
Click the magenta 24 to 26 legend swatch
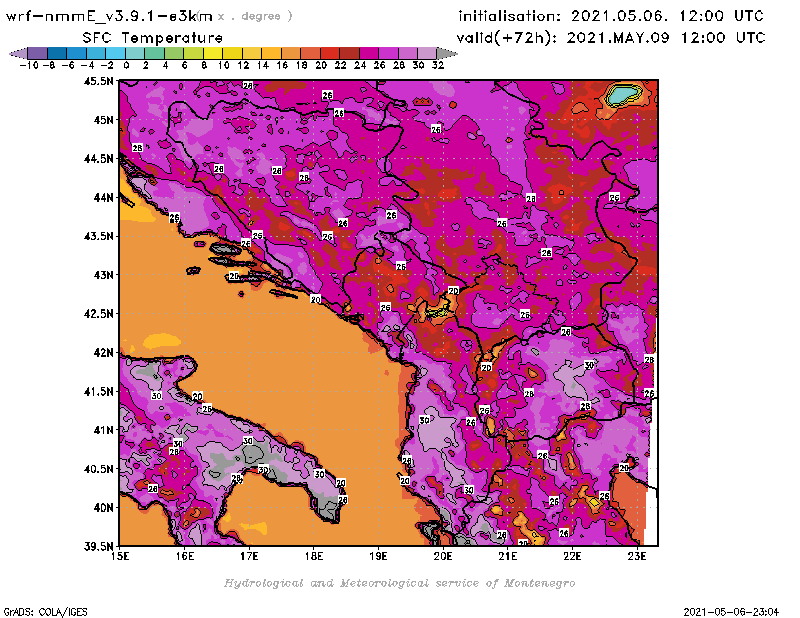(368, 53)
